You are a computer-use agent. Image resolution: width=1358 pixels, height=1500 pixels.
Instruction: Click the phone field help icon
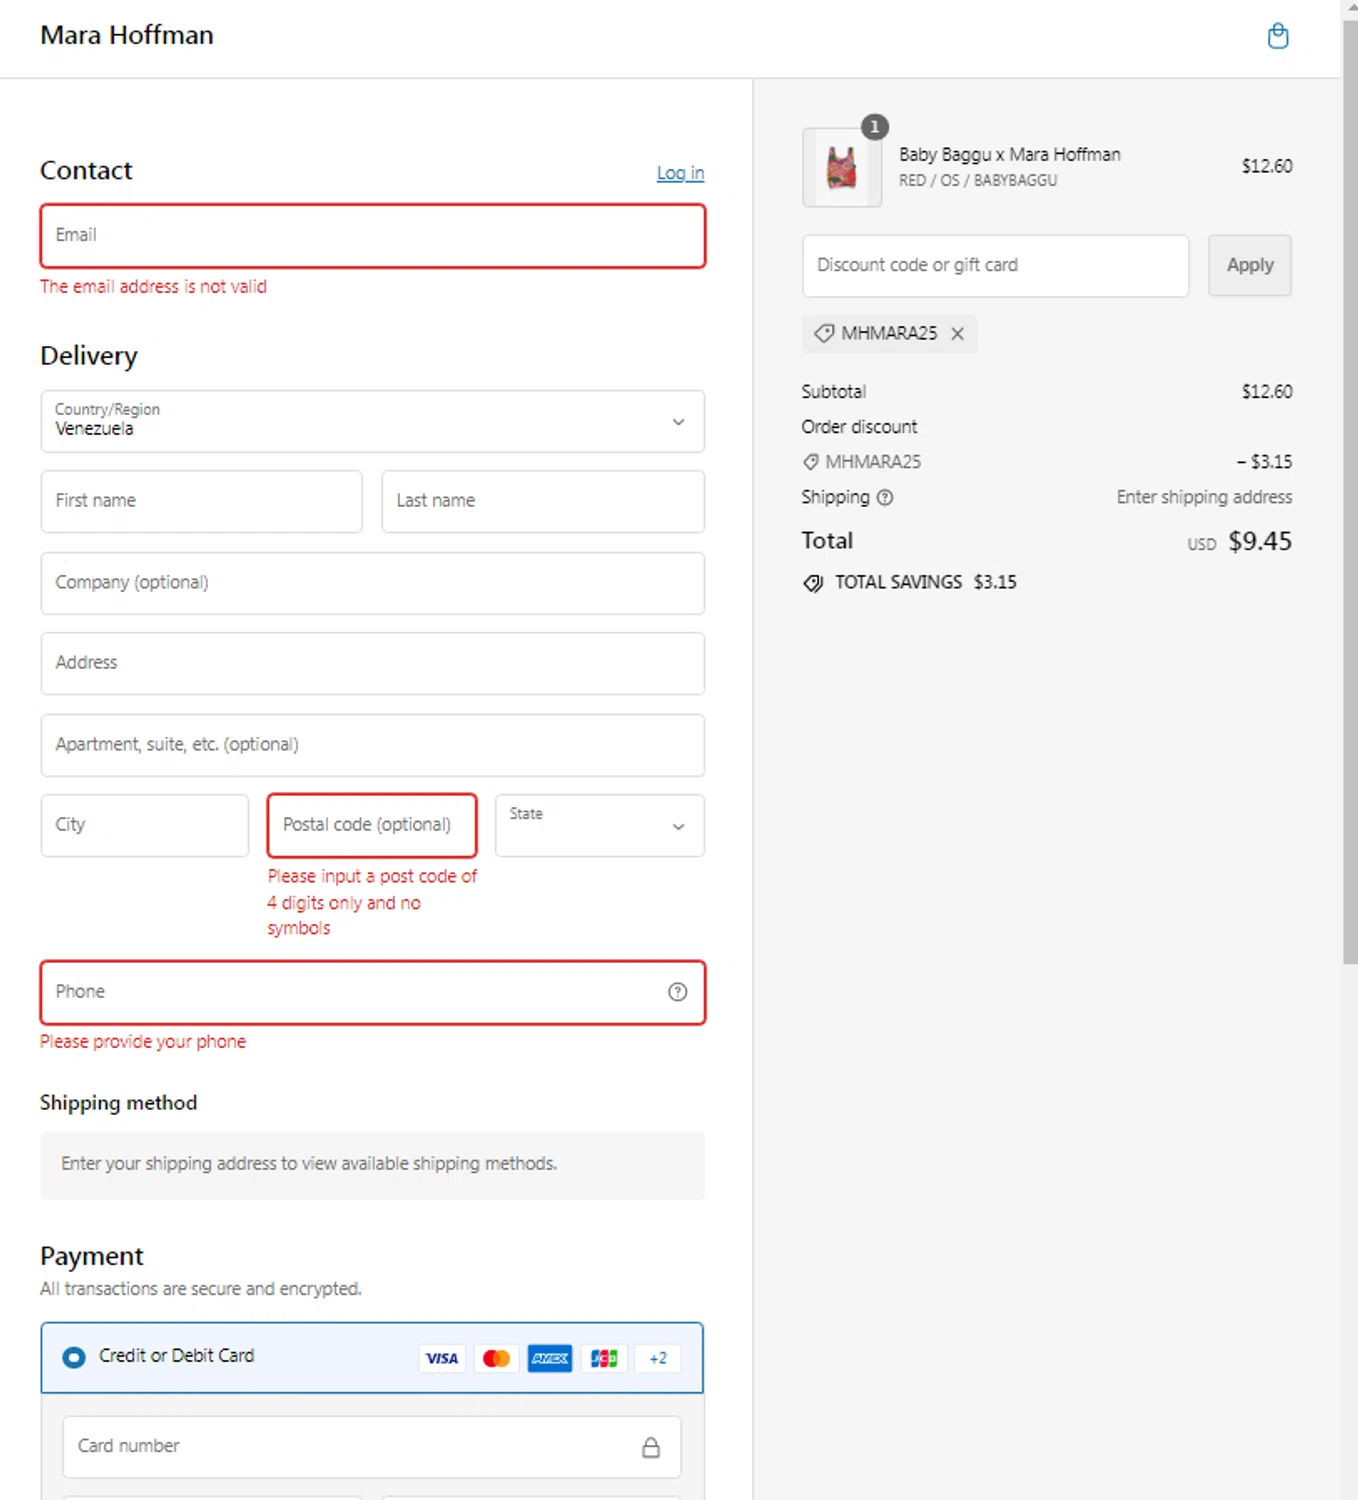(678, 992)
